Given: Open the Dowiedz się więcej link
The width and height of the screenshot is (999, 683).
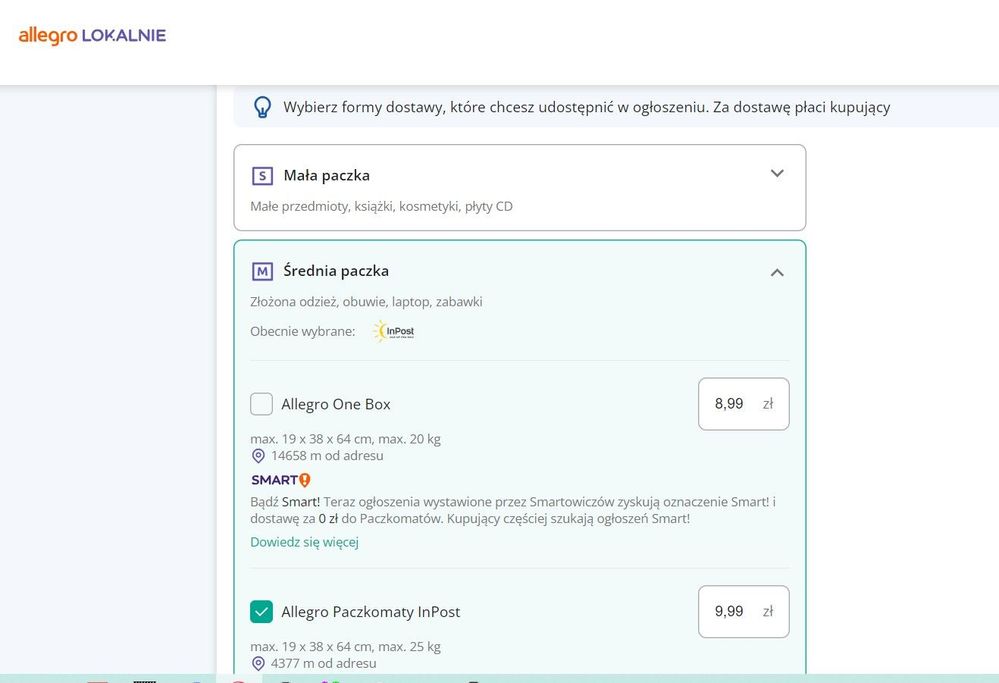Looking at the screenshot, I should [305, 542].
